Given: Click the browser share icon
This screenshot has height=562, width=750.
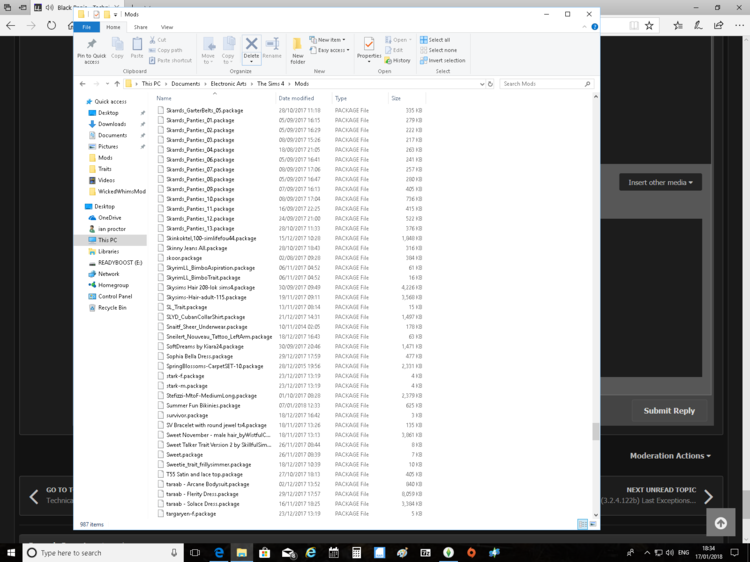Looking at the screenshot, I should (718, 25).
